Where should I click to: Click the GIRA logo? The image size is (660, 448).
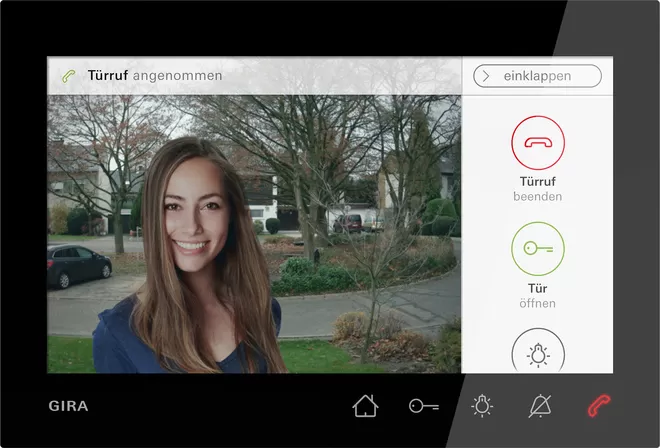(x=68, y=406)
